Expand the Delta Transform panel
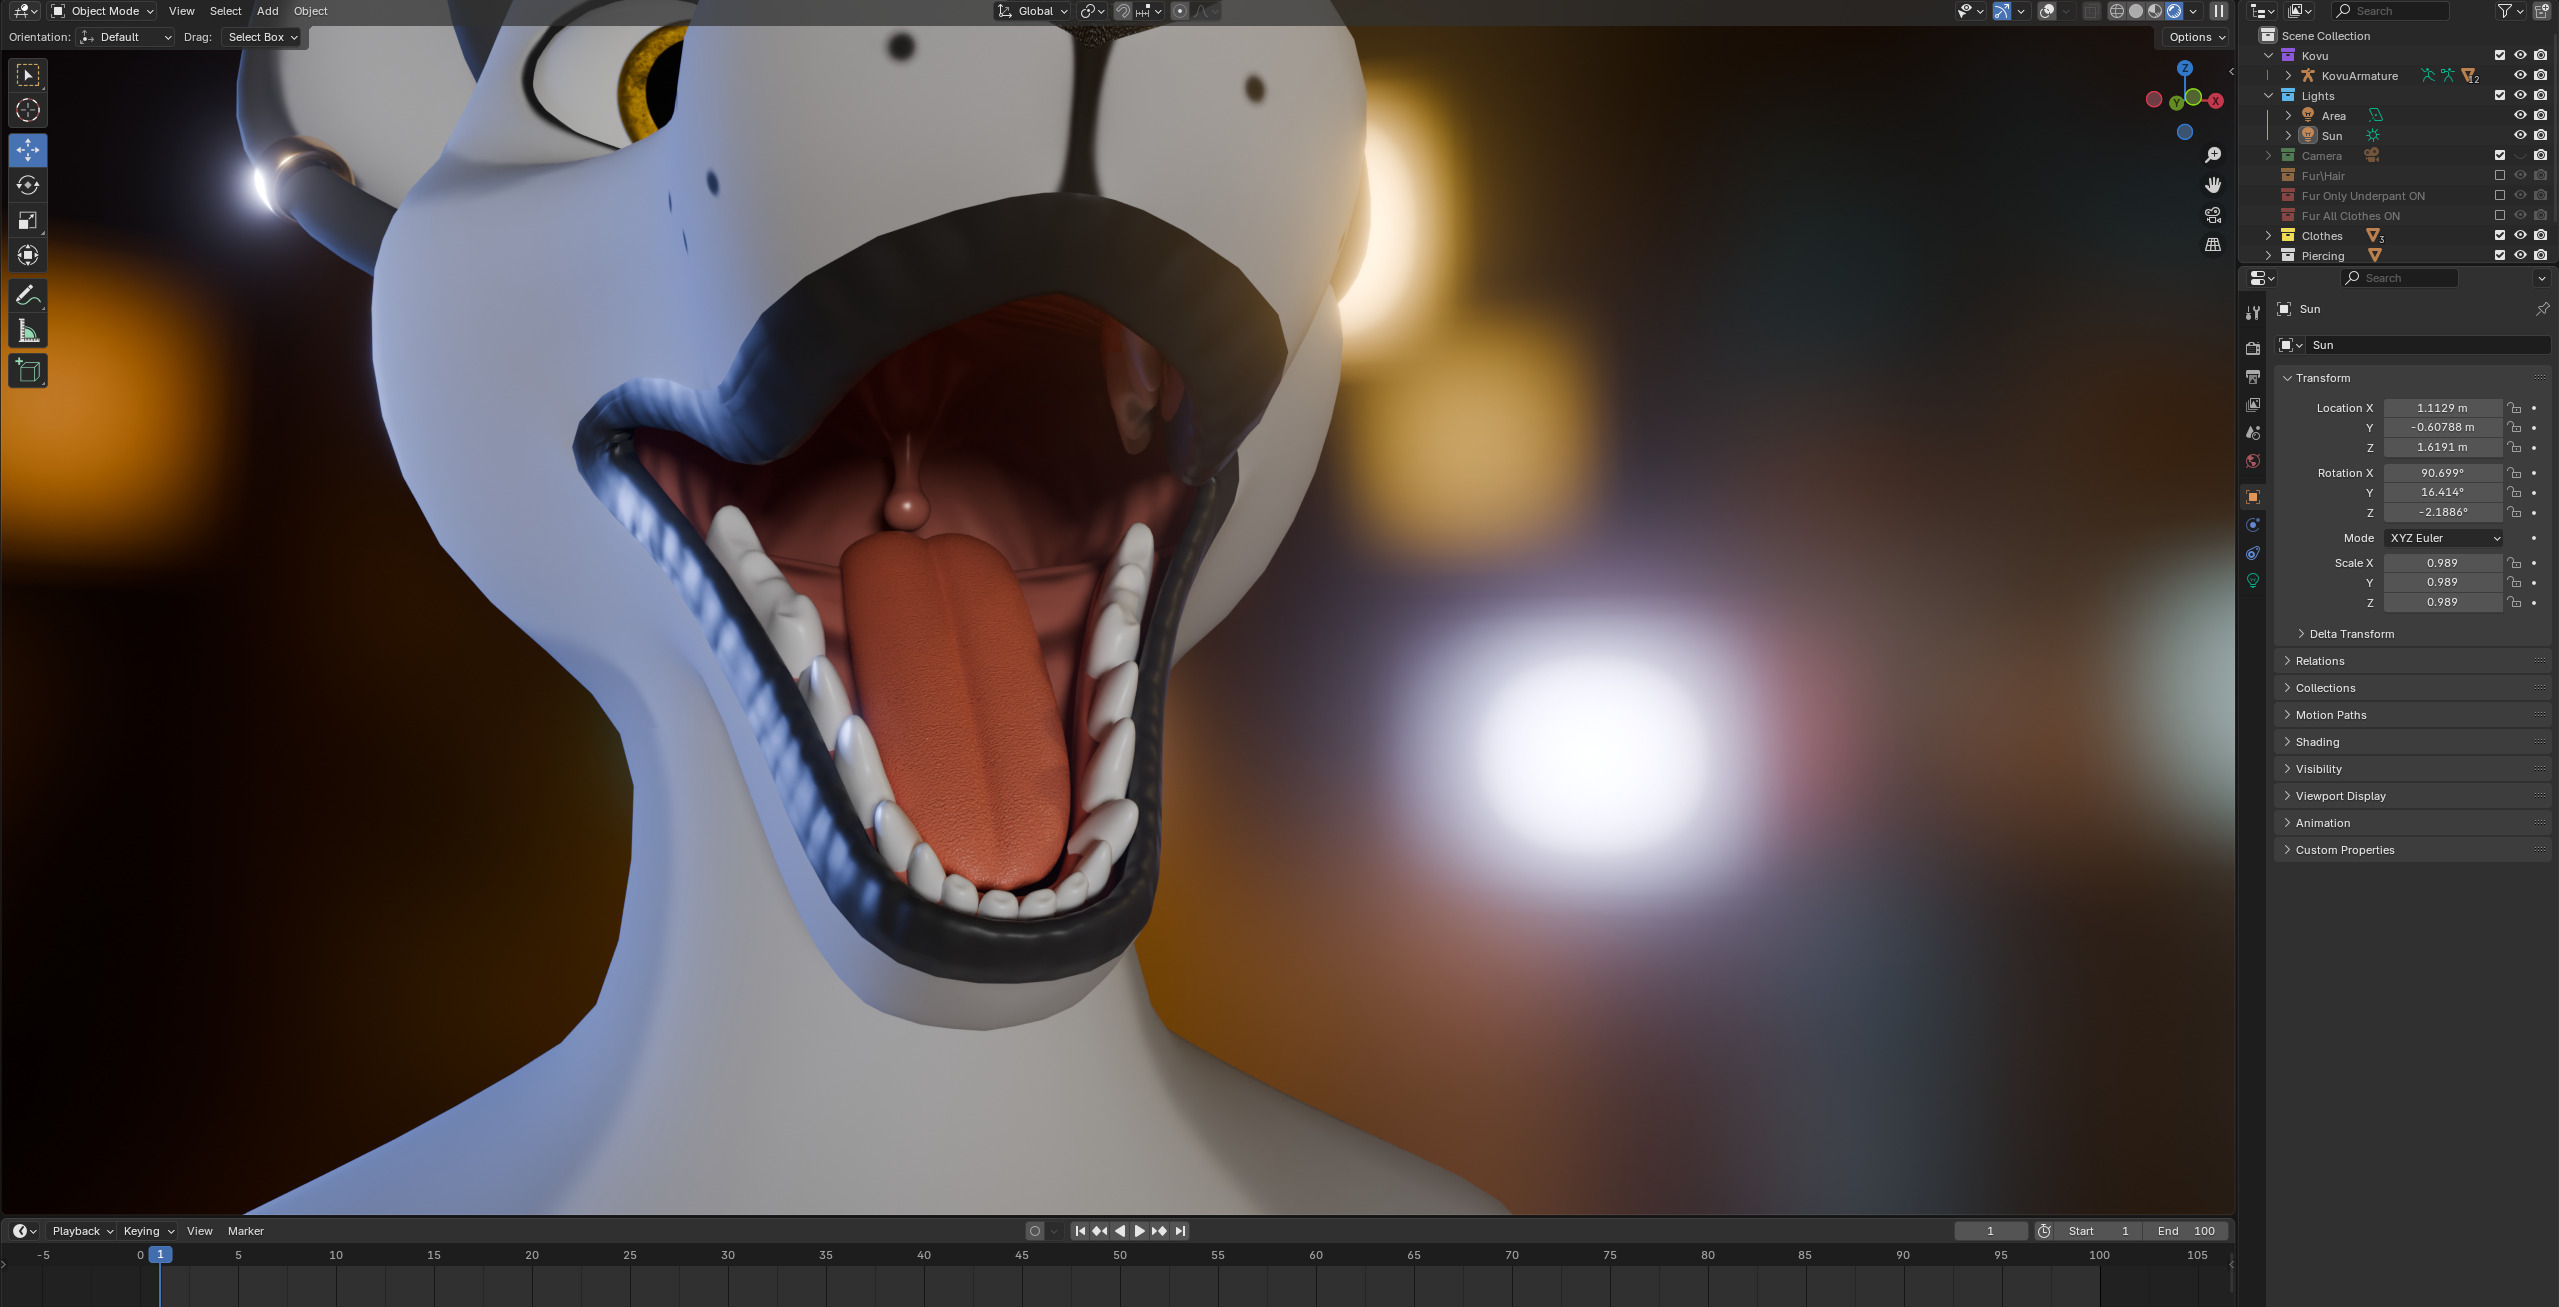This screenshot has width=2559, height=1307. tap(2351, 634)
